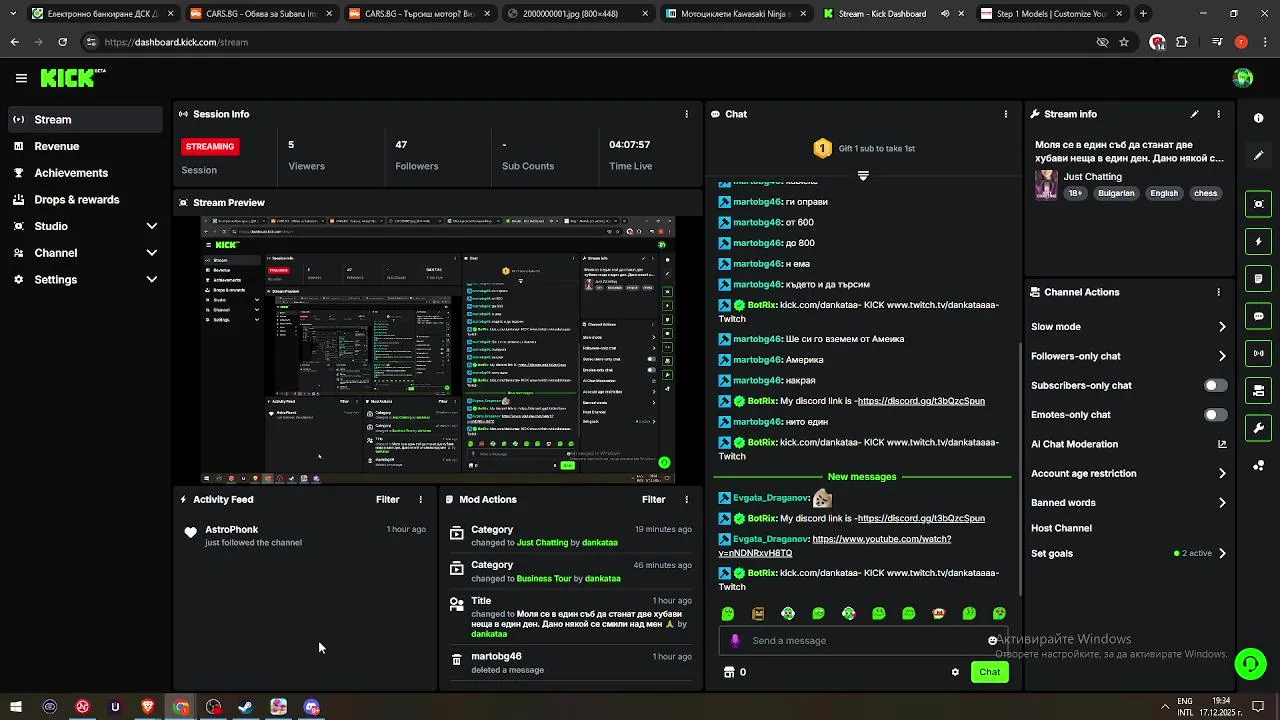The height and width of the screenshot is (720, 1280).
Task: Open Activity Feed Filter dropdown
Action: [387, 499]
